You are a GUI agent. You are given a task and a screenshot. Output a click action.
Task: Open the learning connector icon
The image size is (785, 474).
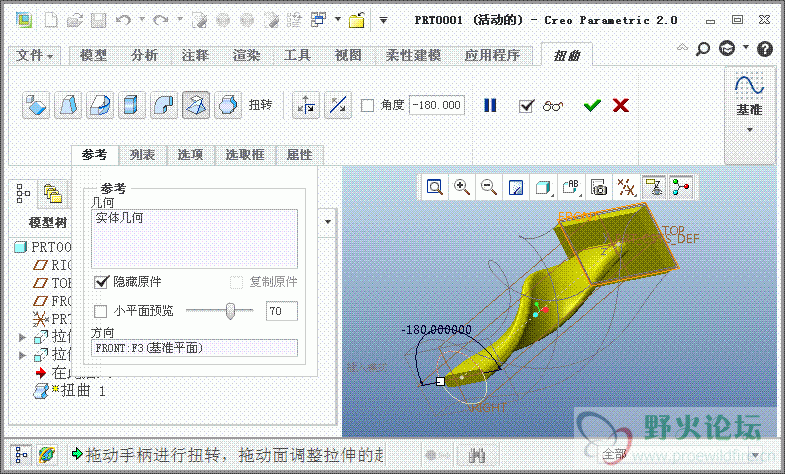pos(727,48)
